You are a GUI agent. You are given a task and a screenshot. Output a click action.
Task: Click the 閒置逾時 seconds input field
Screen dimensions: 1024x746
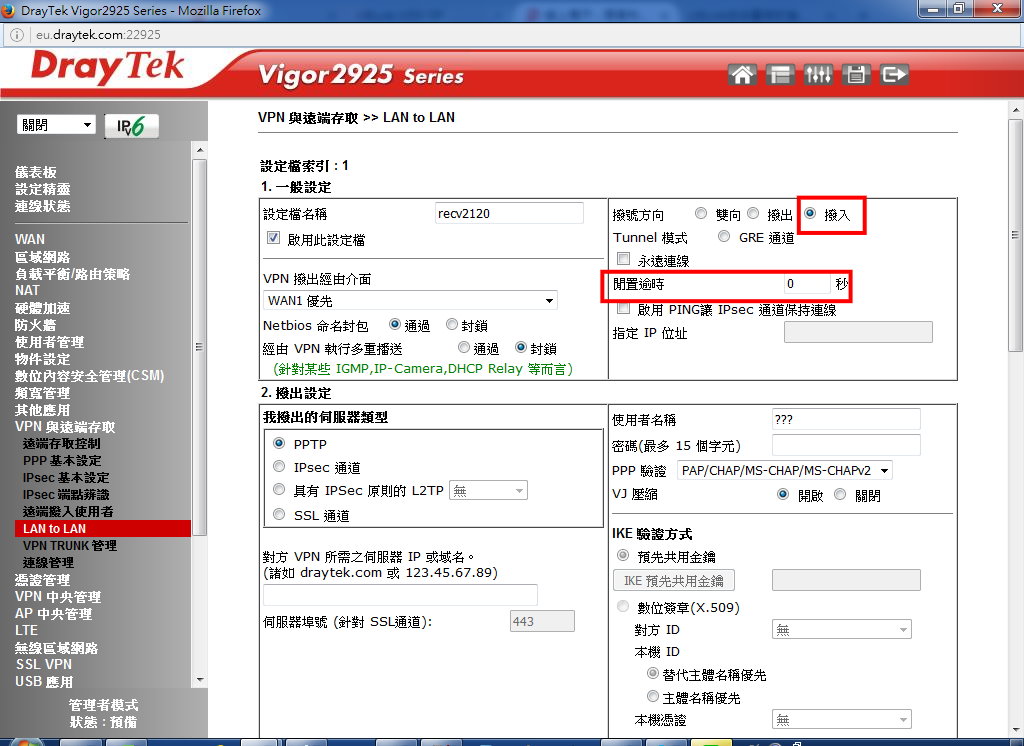click(805, 285)
